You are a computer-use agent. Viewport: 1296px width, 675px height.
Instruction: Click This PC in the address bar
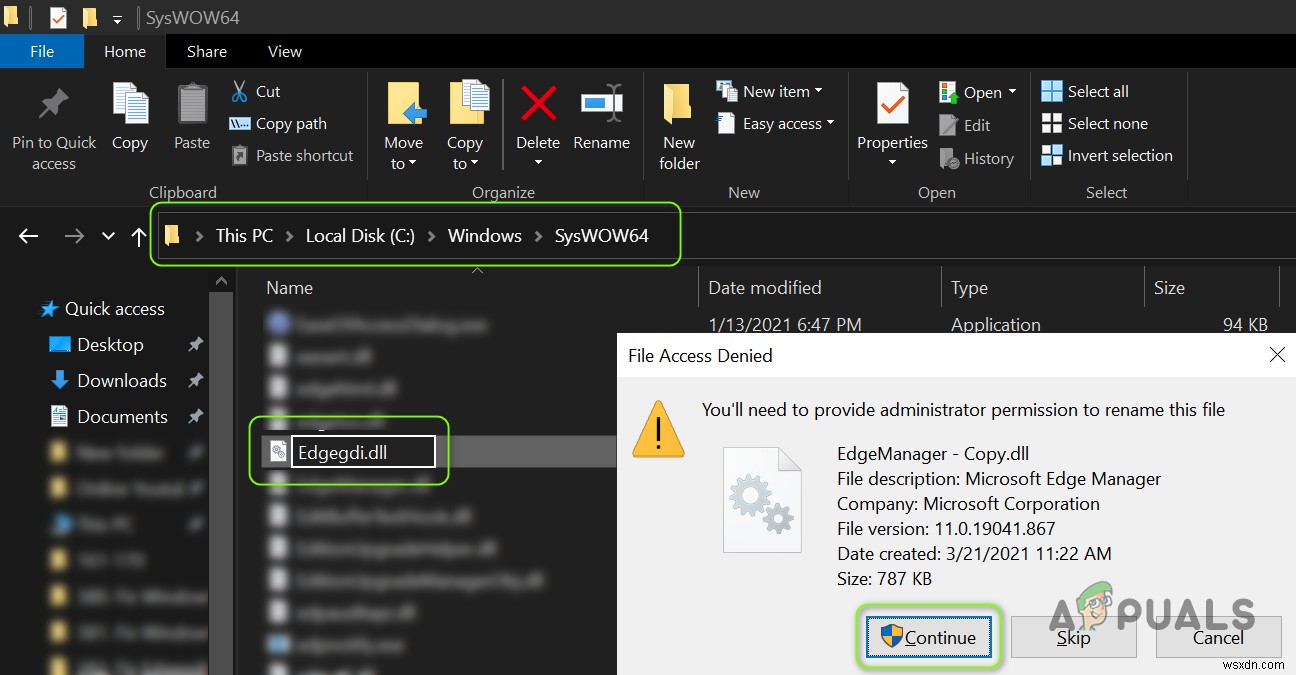tap(244, 236)
